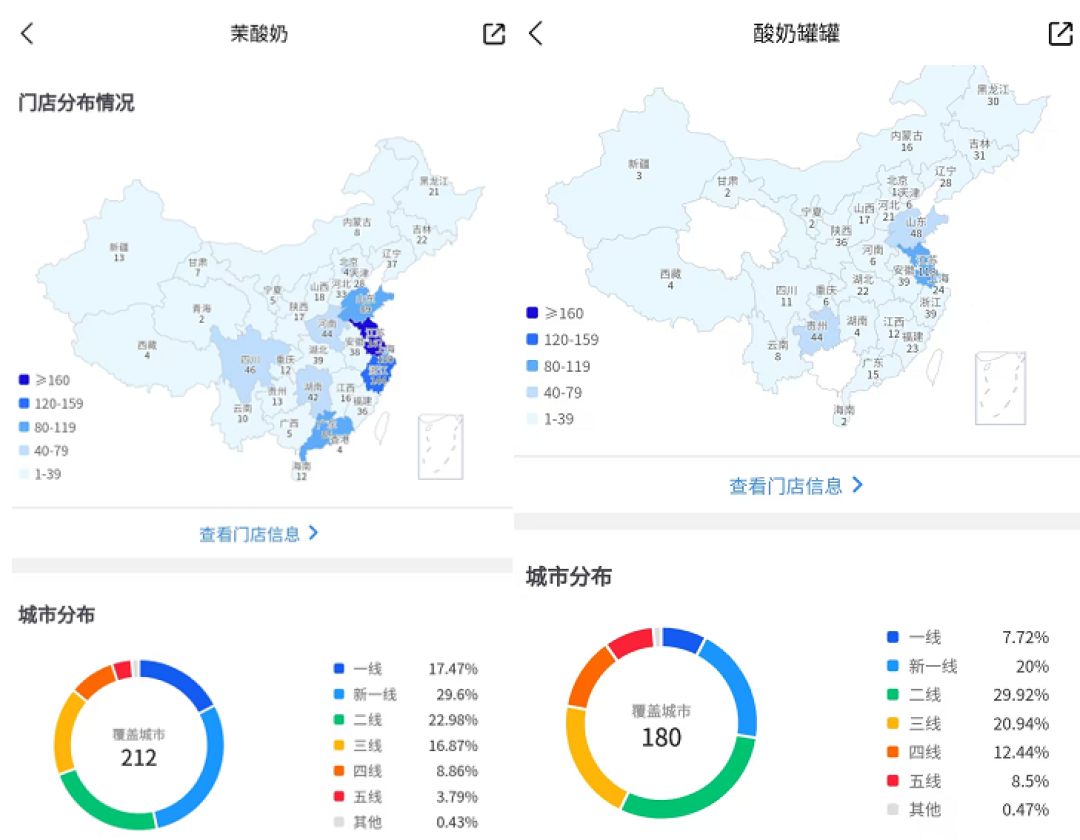Select 新一线 29.6% legend row
Image resolution: width=1080 pixels, height=840 pixels.
[x=406, y=694]
